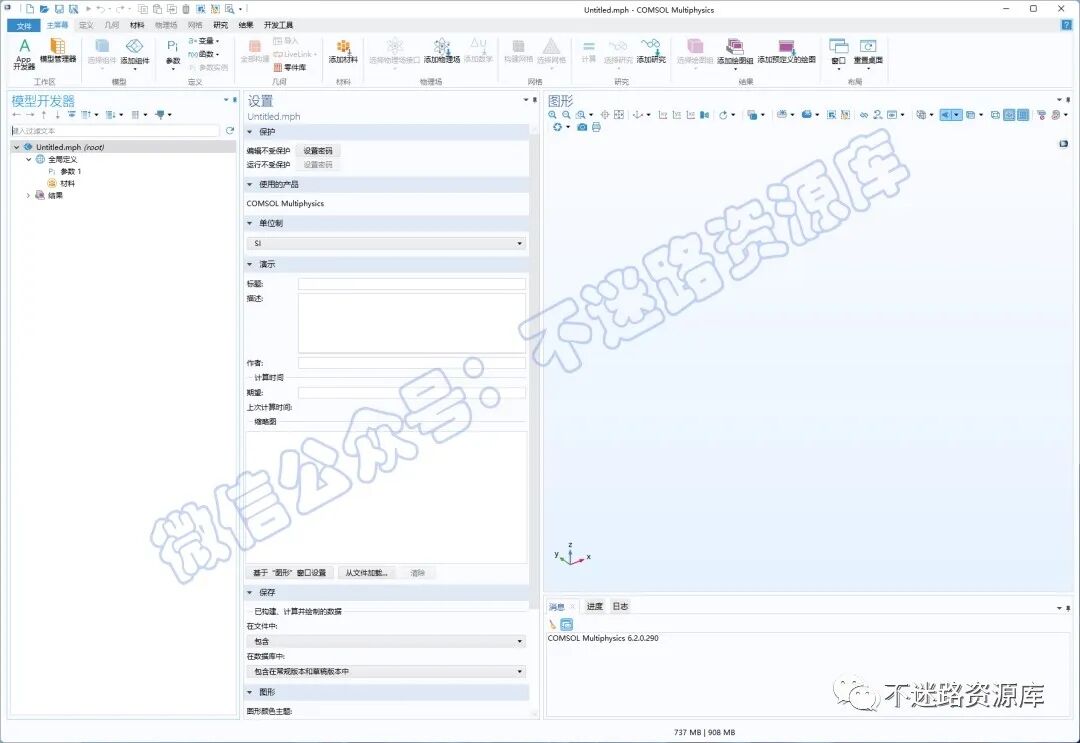Click the blue help question mark icon
This screenshot has height=743, width=1080.
1066,25
